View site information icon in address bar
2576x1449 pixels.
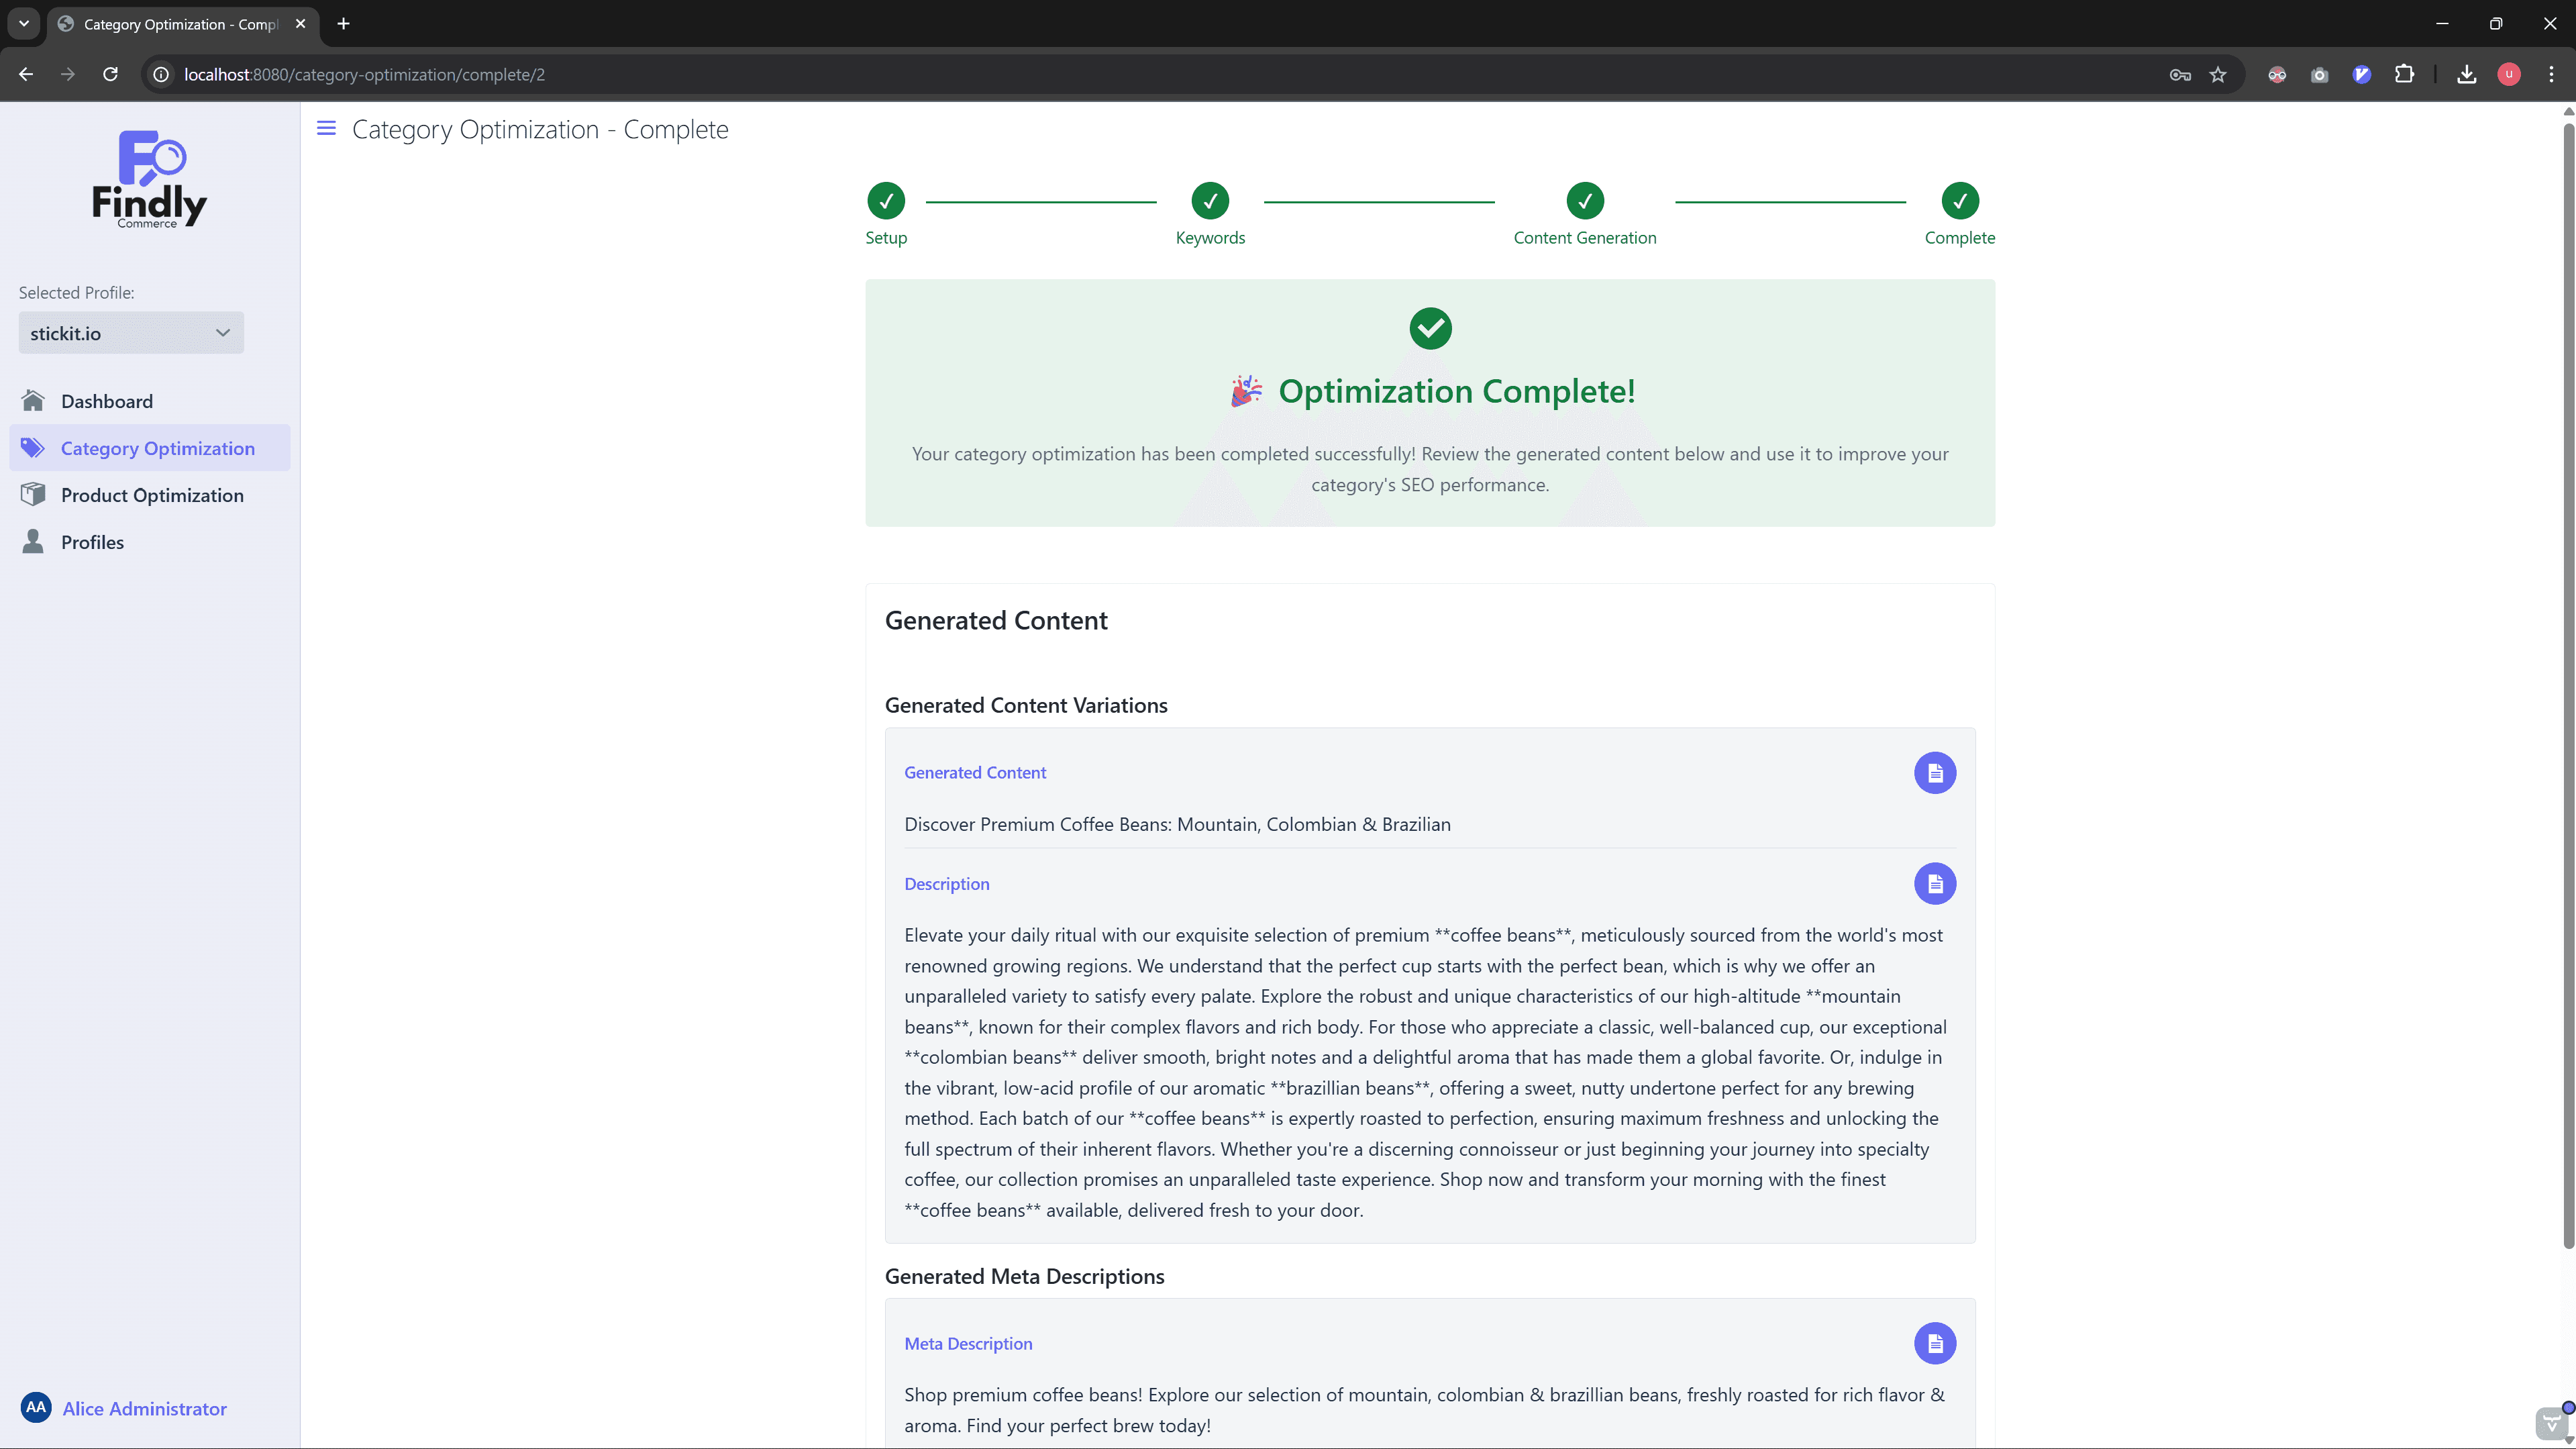161,75
